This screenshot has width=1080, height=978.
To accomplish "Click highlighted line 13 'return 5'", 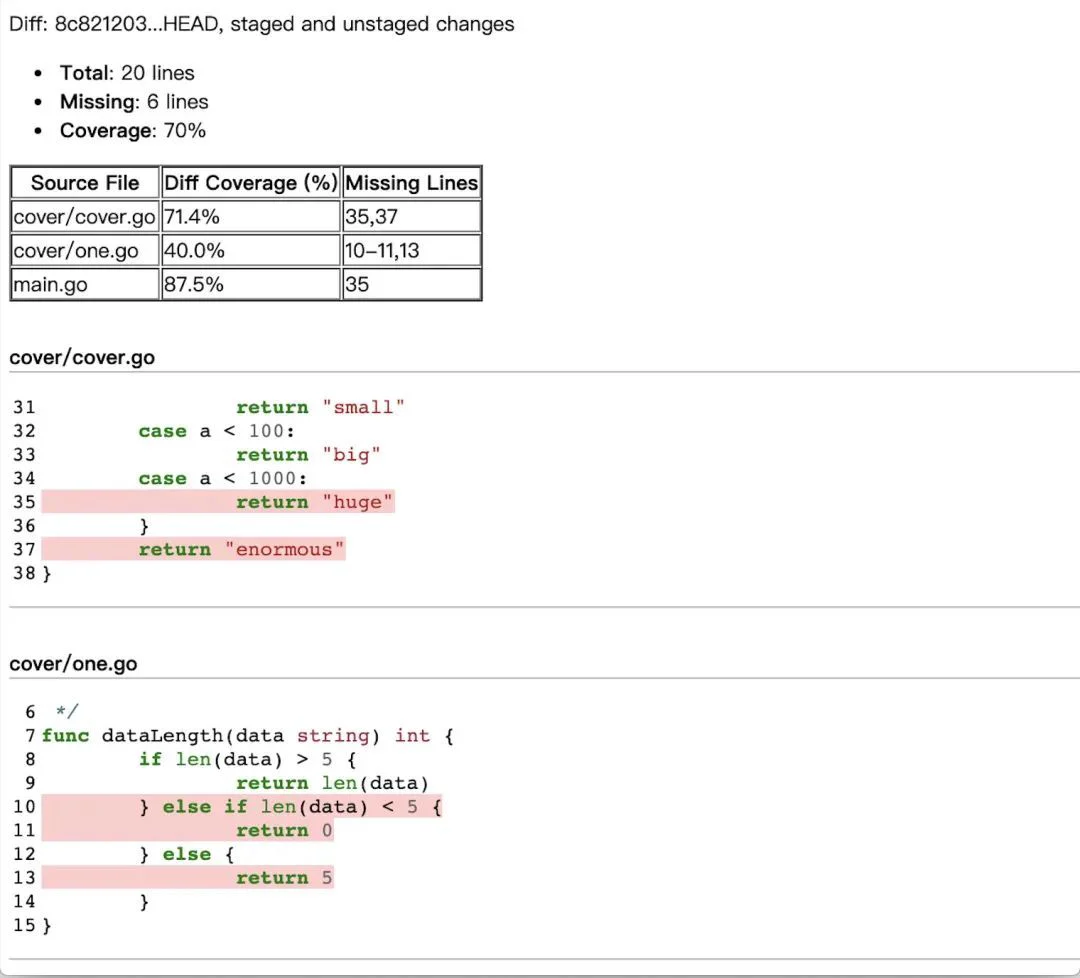I will click(x=188, y=877).
